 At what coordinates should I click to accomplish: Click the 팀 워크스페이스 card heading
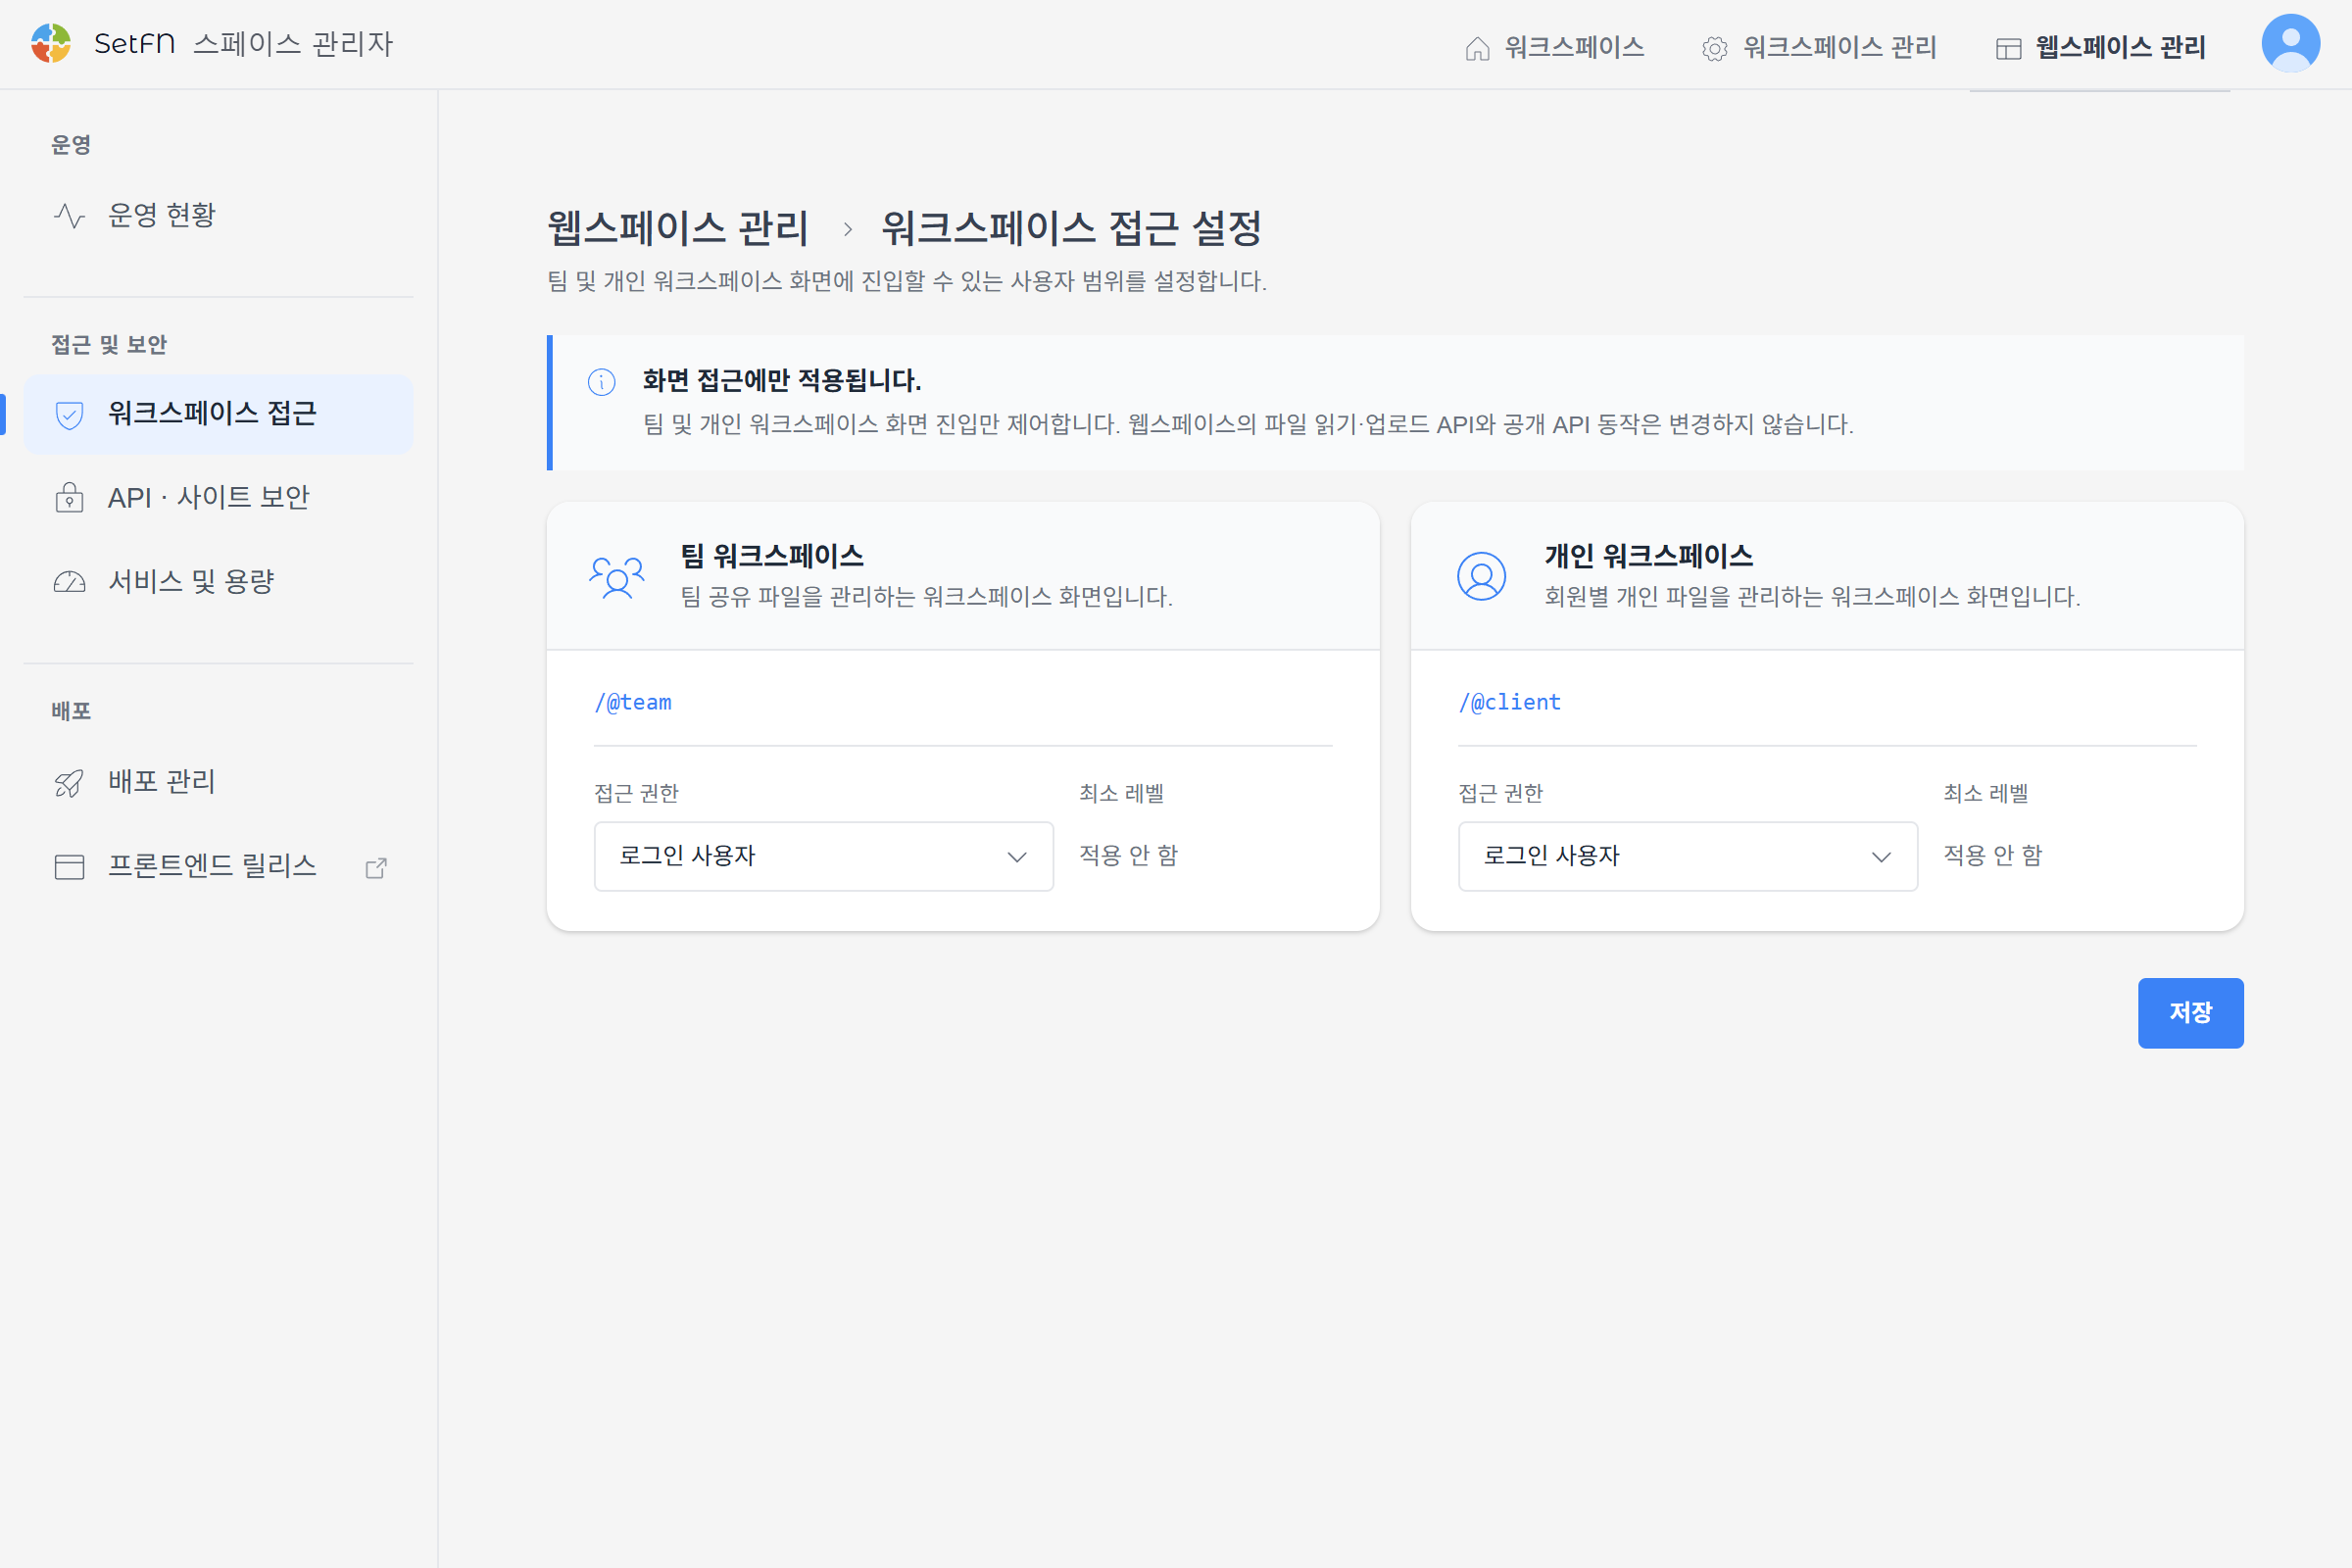[x=772, y=556]
